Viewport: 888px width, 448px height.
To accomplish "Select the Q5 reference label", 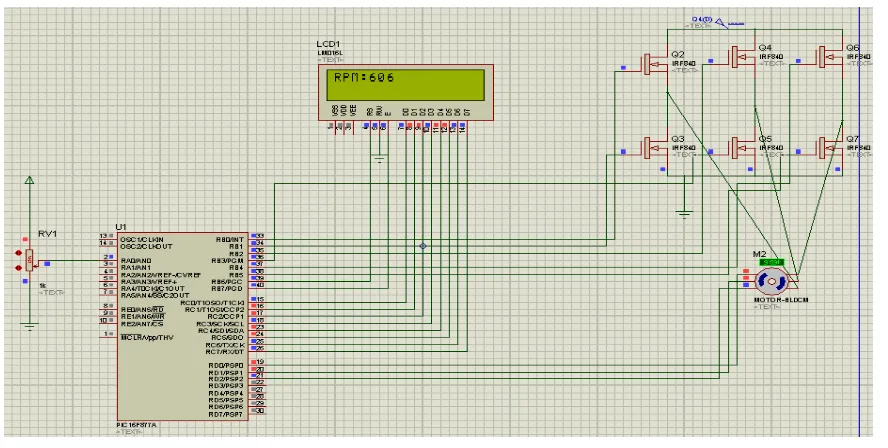I will tap(765, 139).
